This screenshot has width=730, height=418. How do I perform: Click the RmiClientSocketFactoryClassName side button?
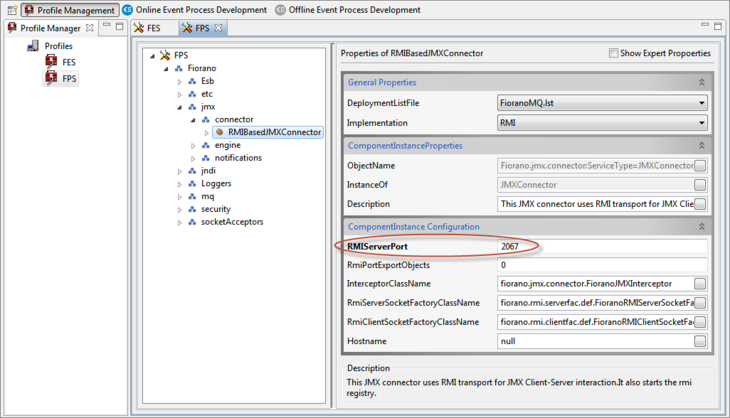click(700, 322)
